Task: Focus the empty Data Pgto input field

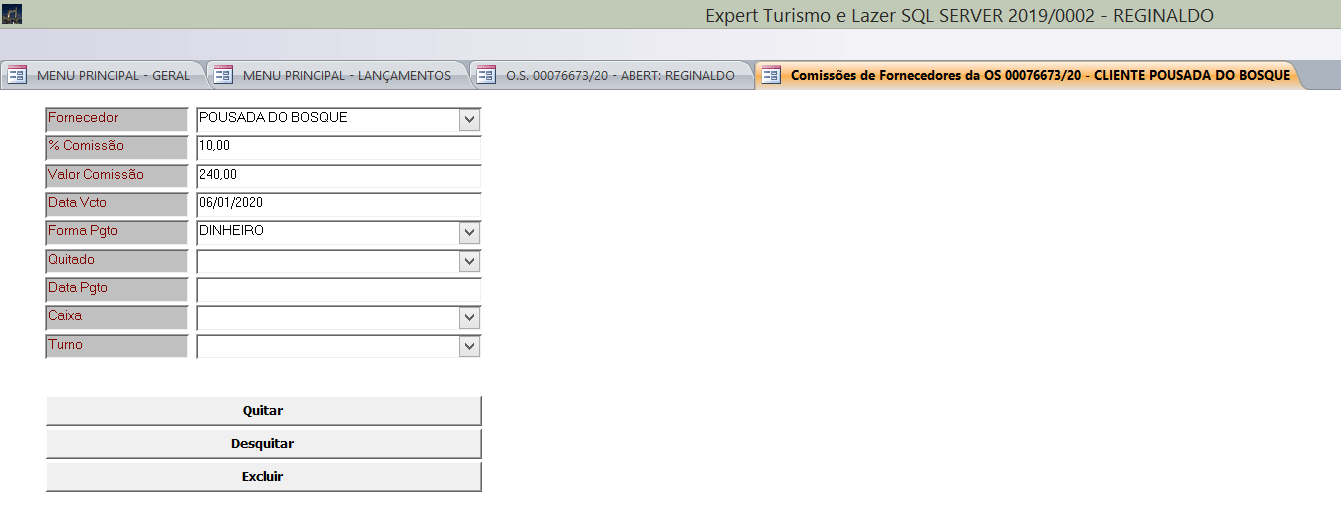Action: (x=338, y=289)
